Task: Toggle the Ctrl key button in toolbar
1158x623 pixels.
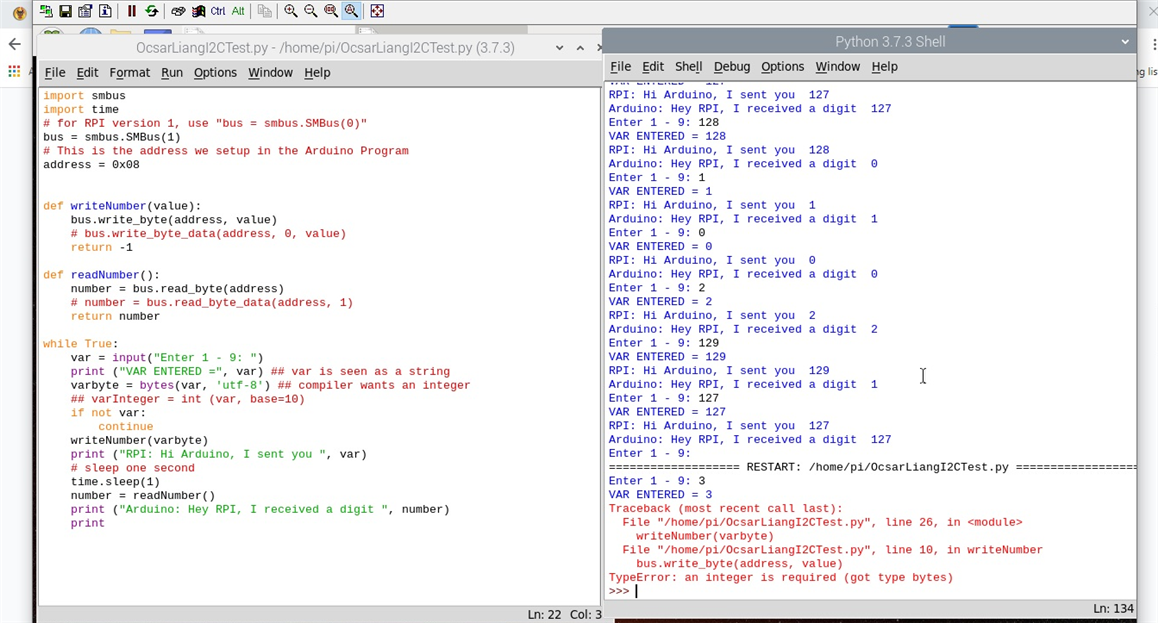Action: [217, 11]
